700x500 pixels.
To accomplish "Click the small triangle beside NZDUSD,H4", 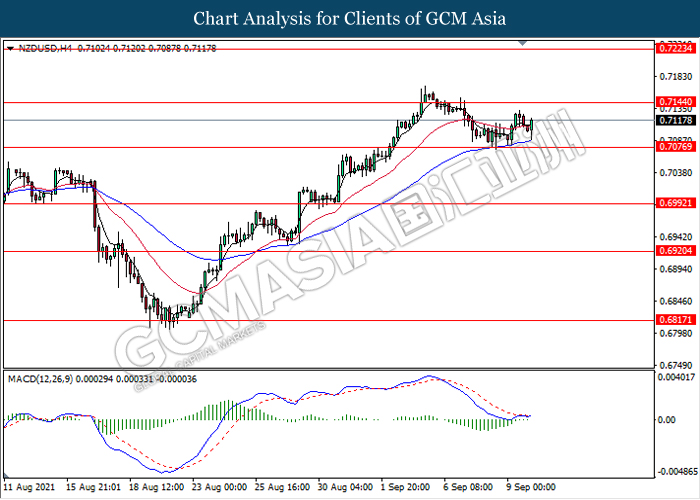I will [x=11, y=48].
